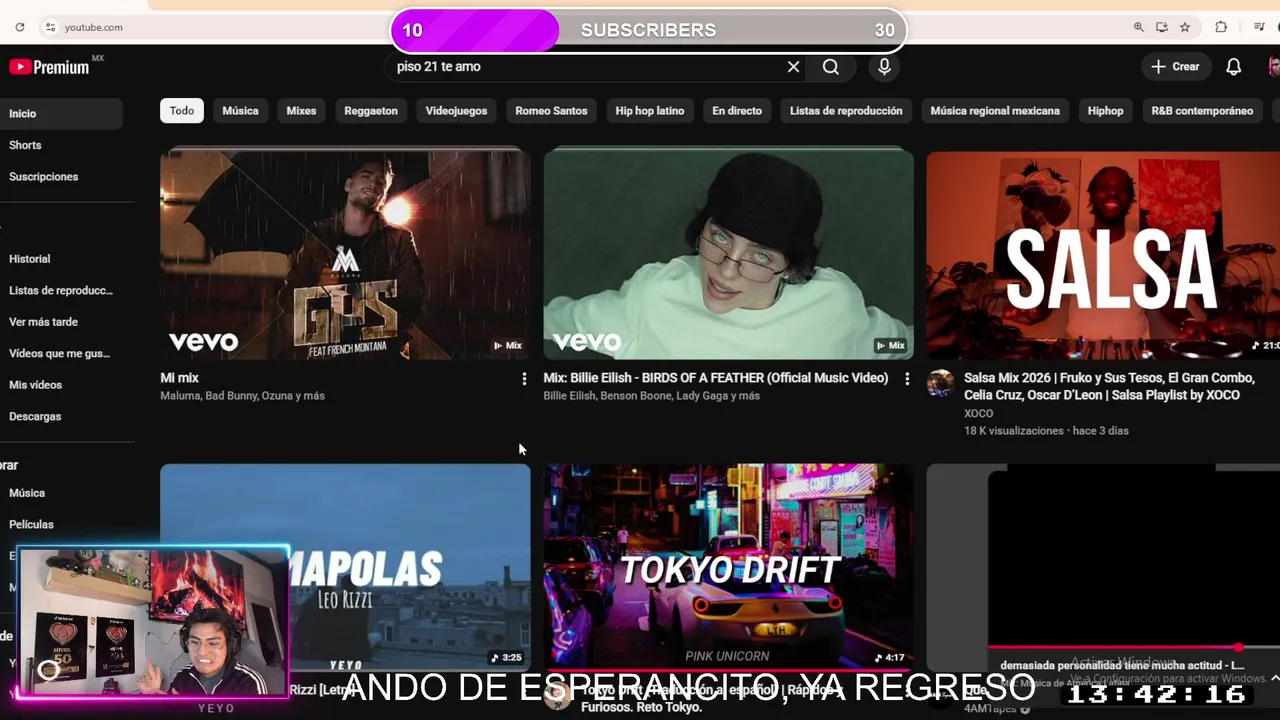Open Vídeos que me gustan in sidebar
The image size is (1280, 720).
[61, 353]
